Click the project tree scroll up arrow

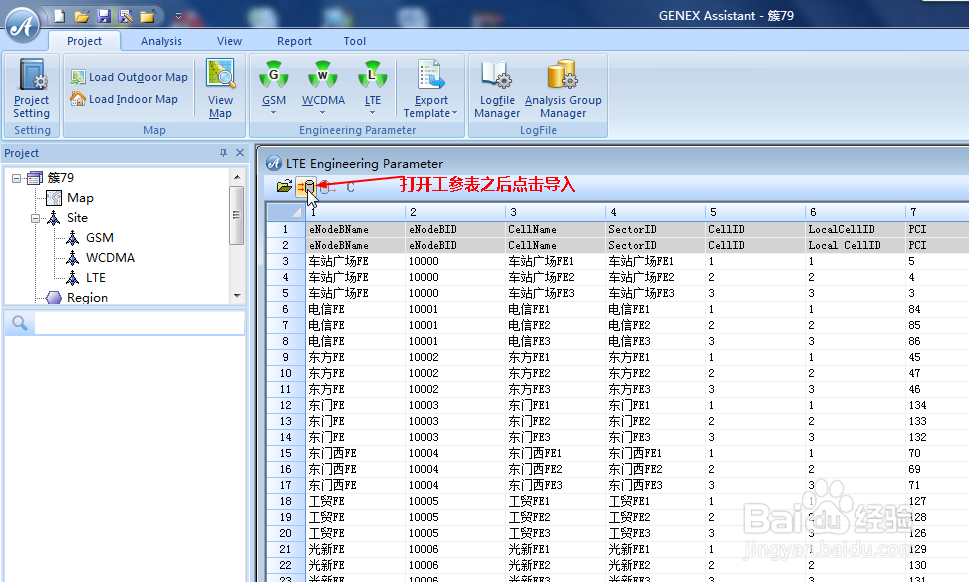click(237, 177)
